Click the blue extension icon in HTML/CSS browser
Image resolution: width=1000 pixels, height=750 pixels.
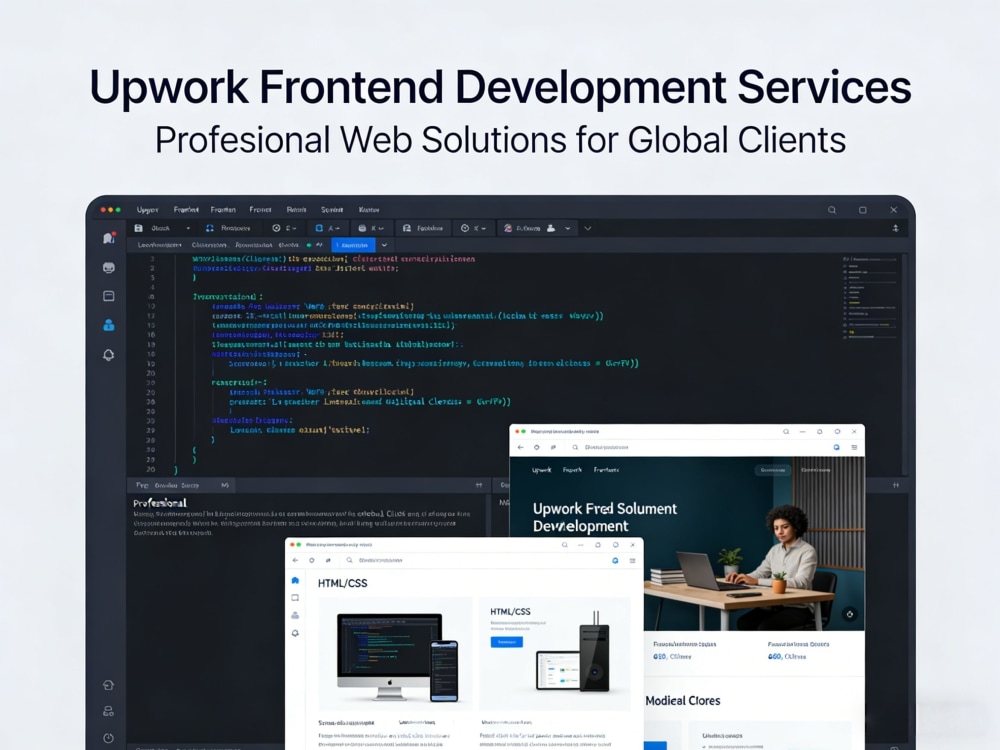click(615, 561)
